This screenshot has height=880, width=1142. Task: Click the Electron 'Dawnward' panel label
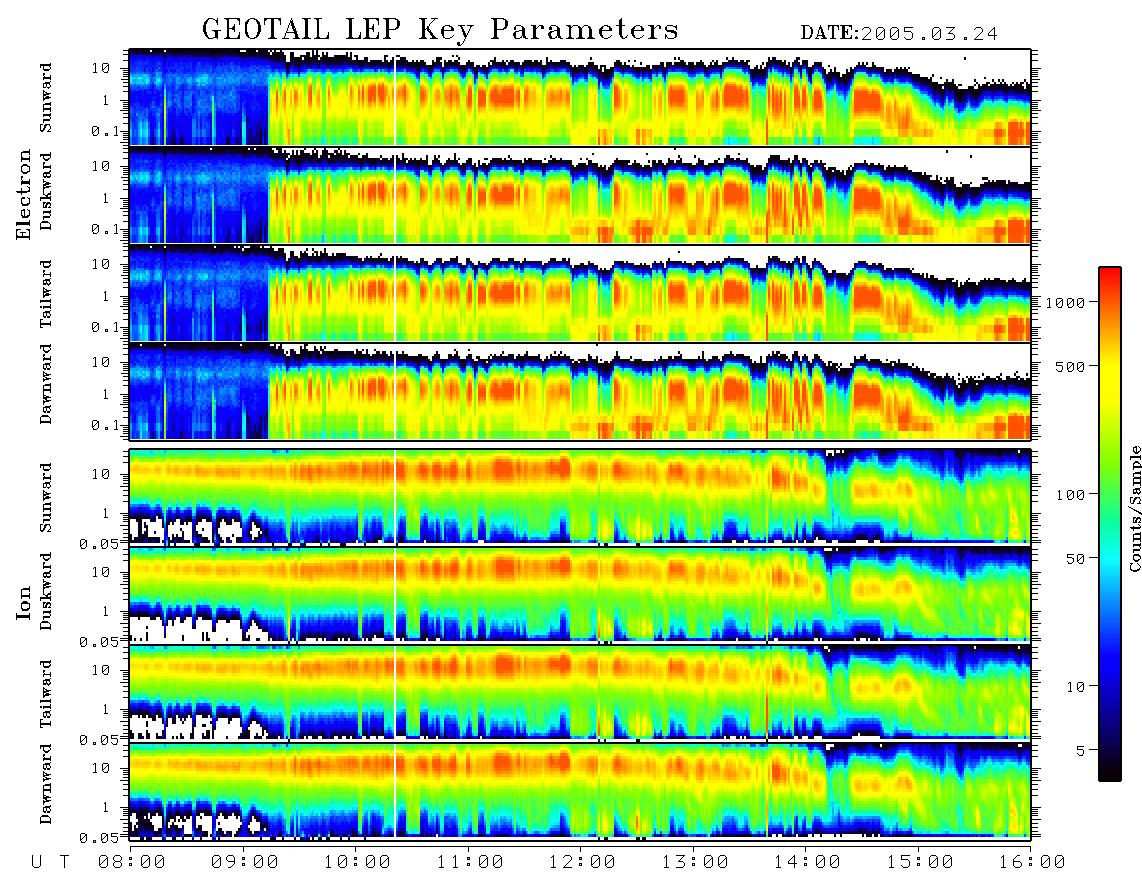pos(46,385)
